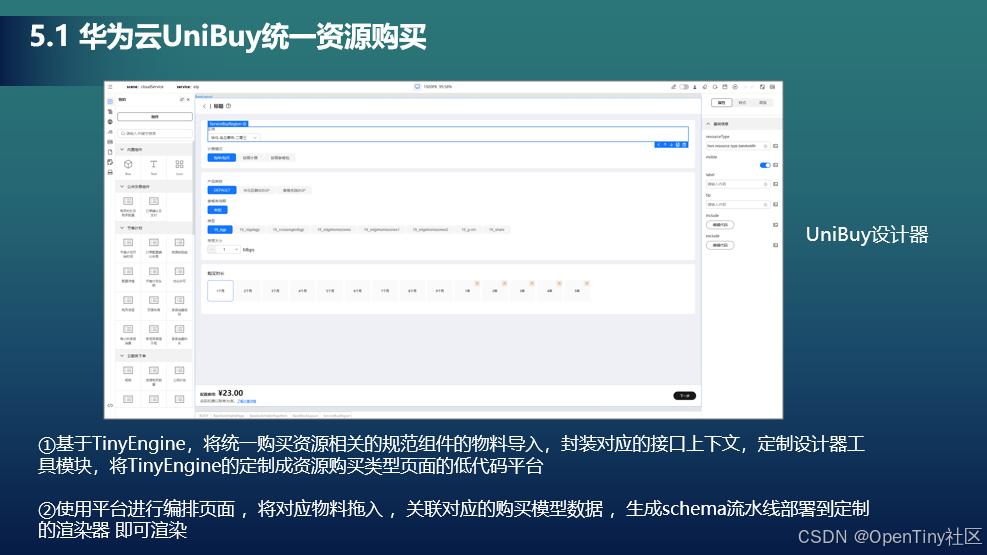Screen dimensions: 987x555
Task: Select the 19_bgp type option
Action: point(220,230)
